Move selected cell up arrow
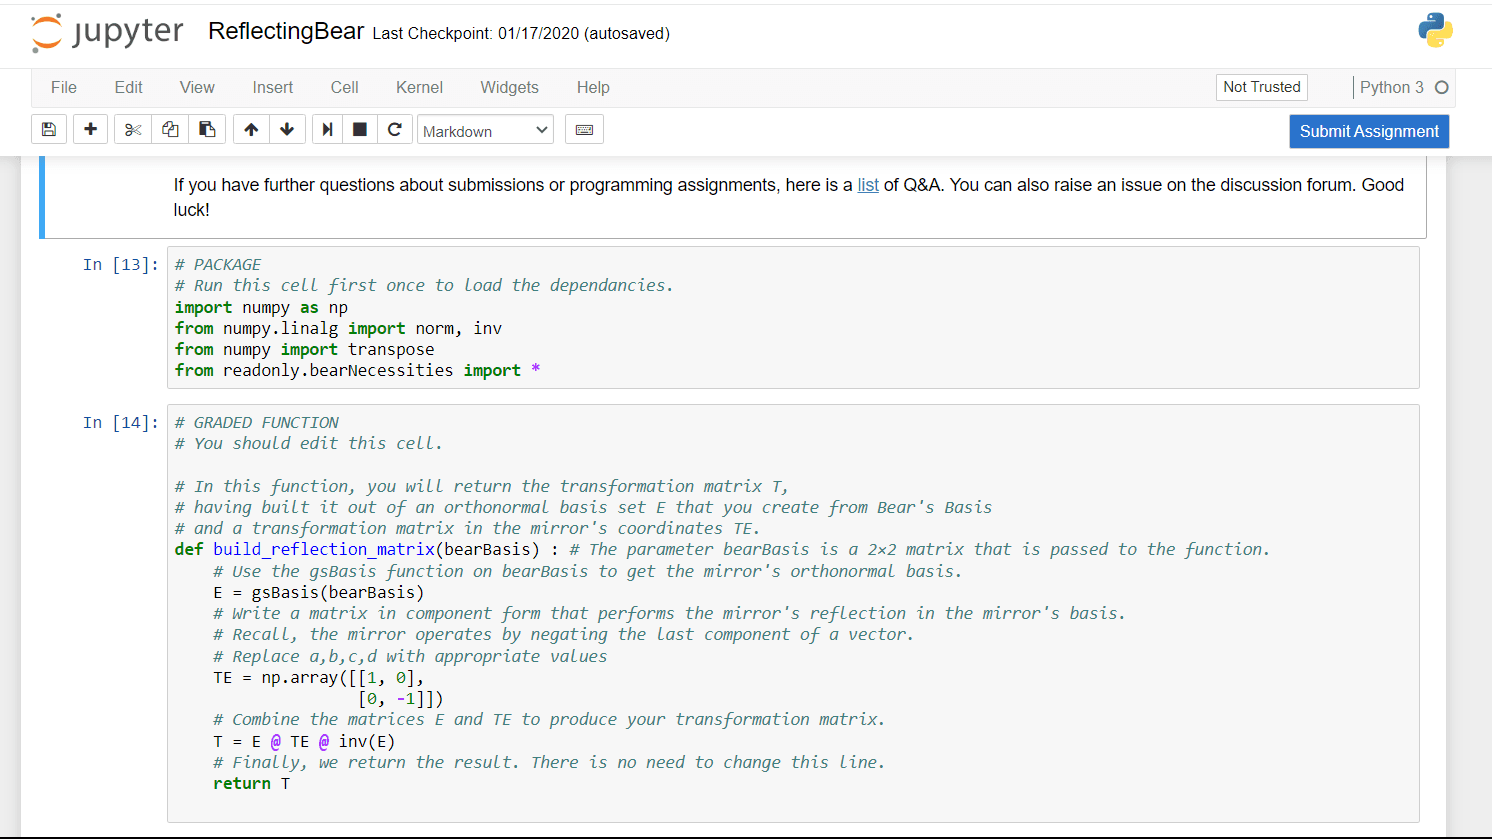Viewport: 1492px width, 839px height. point(251,130)
